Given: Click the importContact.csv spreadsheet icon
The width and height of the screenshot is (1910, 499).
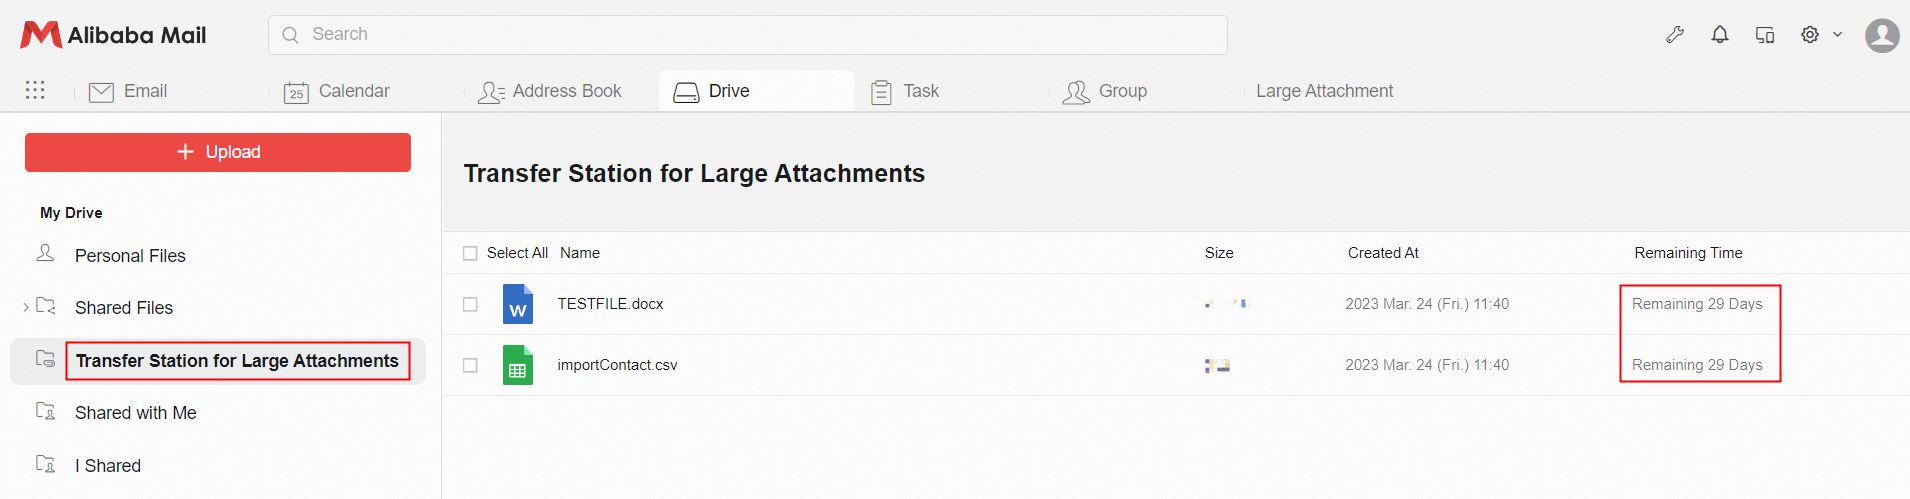Looking at the screenshot, I should (517, 365).
